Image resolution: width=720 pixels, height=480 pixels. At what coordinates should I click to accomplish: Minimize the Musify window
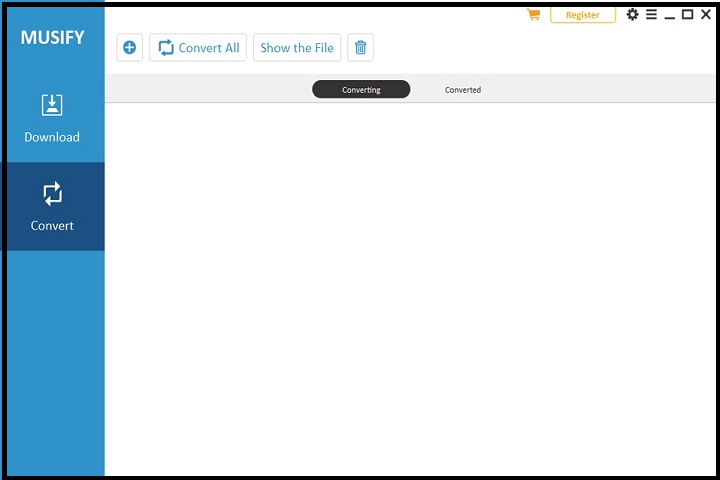[669, 16]
